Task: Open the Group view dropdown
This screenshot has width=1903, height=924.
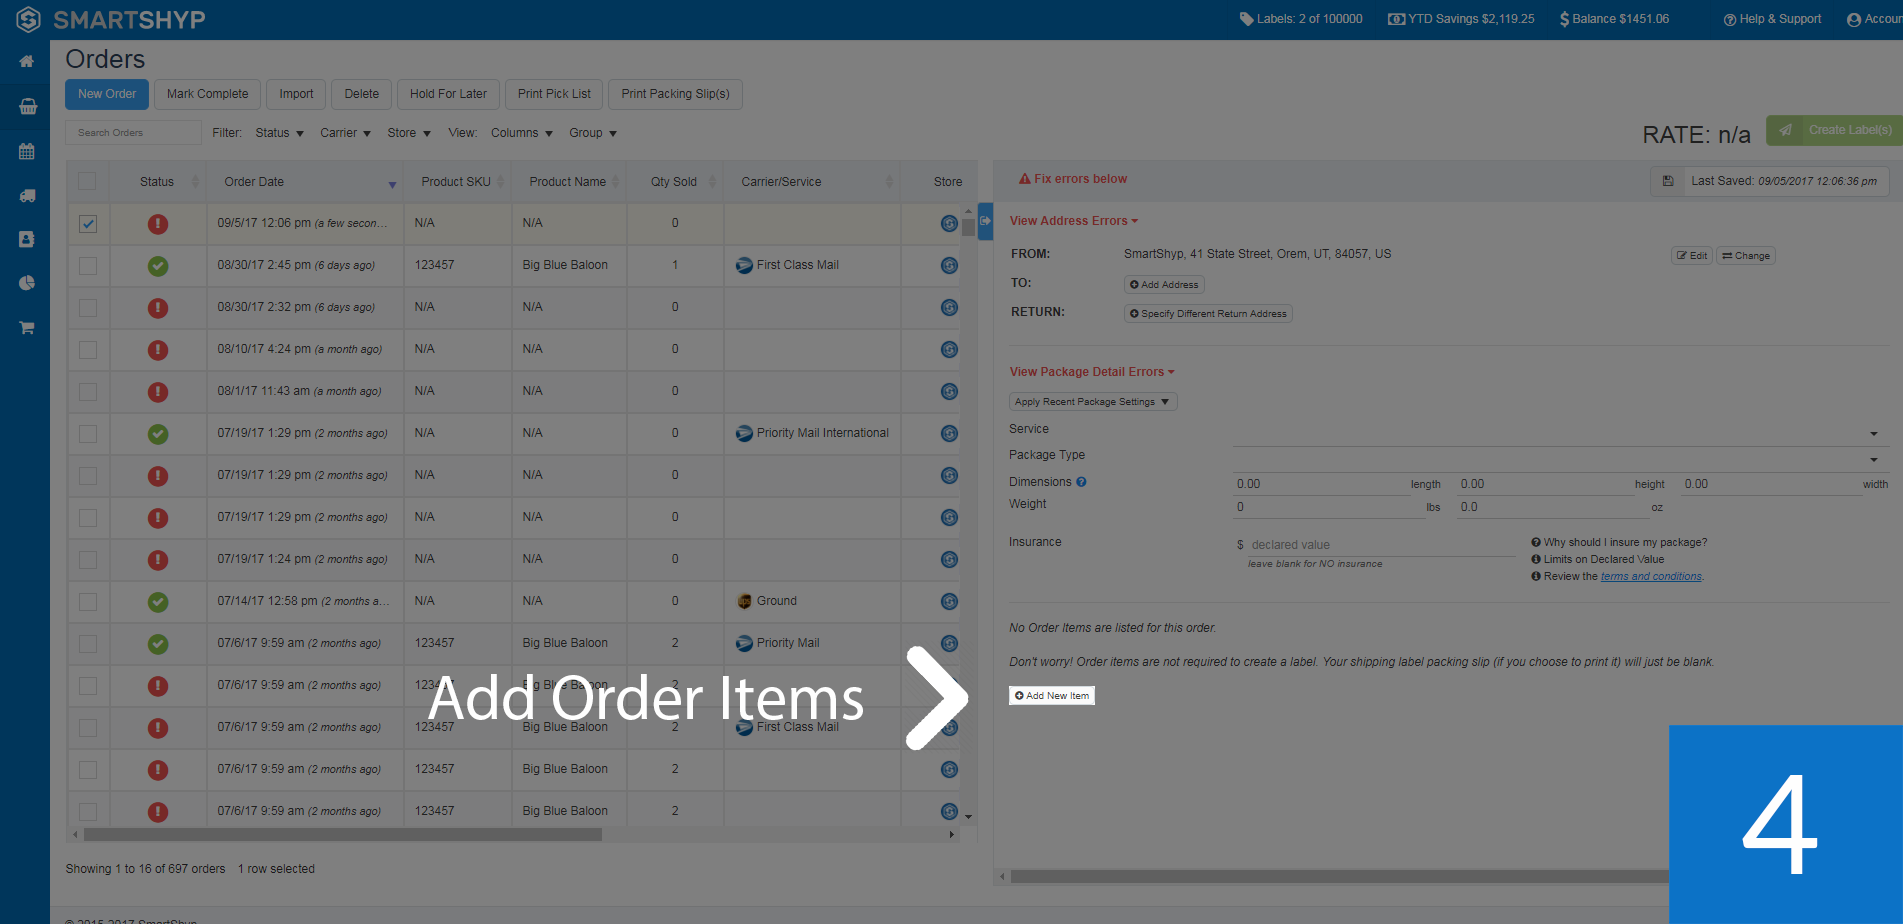Action: 593,133
